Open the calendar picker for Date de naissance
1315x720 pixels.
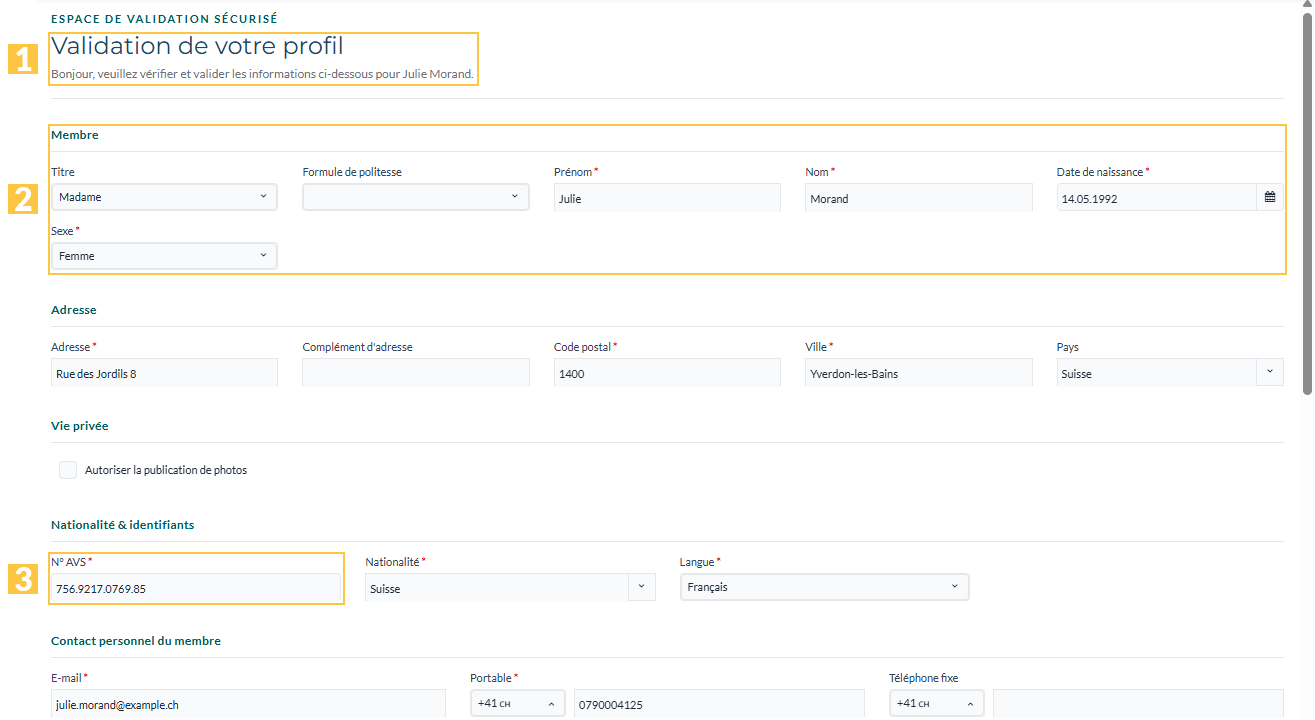point(1270,198)
